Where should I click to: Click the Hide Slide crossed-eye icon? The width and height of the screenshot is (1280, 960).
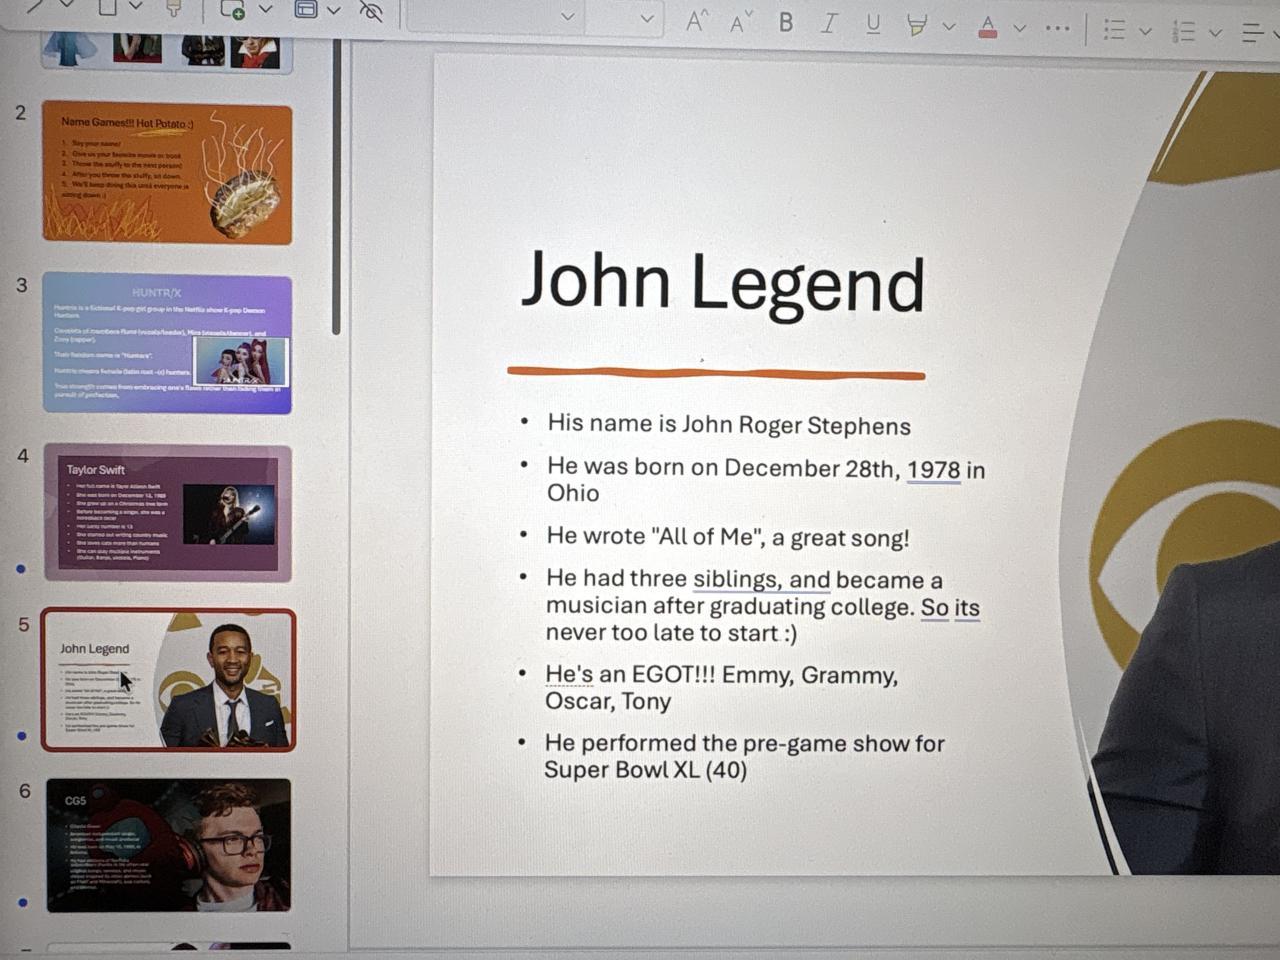pyautogui.click(x=371, y=11)
